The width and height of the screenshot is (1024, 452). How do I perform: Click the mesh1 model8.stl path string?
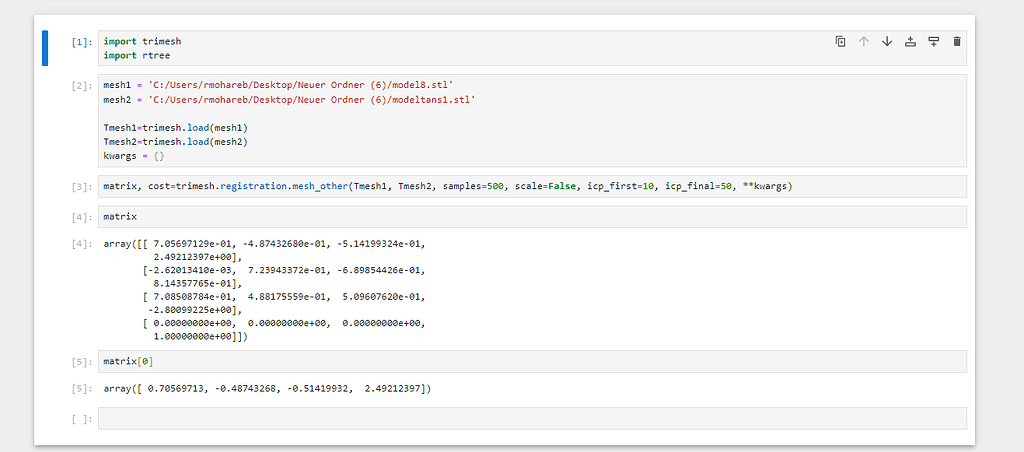pos(300,86)
